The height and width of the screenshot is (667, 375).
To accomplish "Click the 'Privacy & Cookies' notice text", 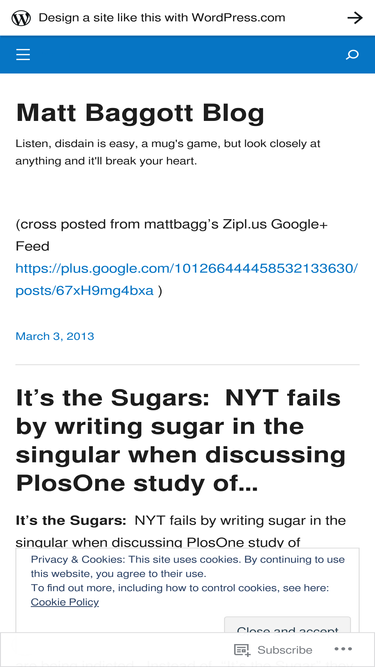I will (x=188, y=566).
